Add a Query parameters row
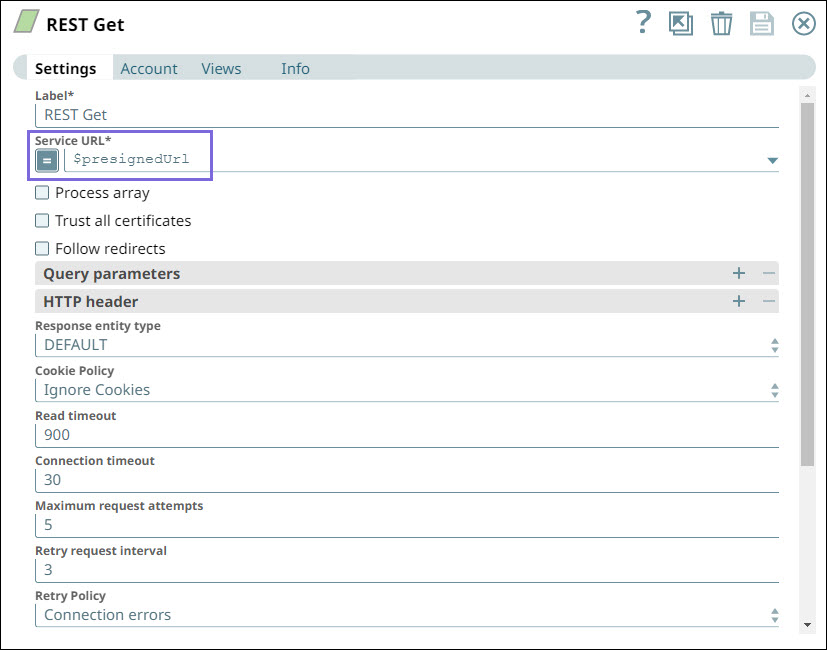827x650 pixels. coord(739,273)
